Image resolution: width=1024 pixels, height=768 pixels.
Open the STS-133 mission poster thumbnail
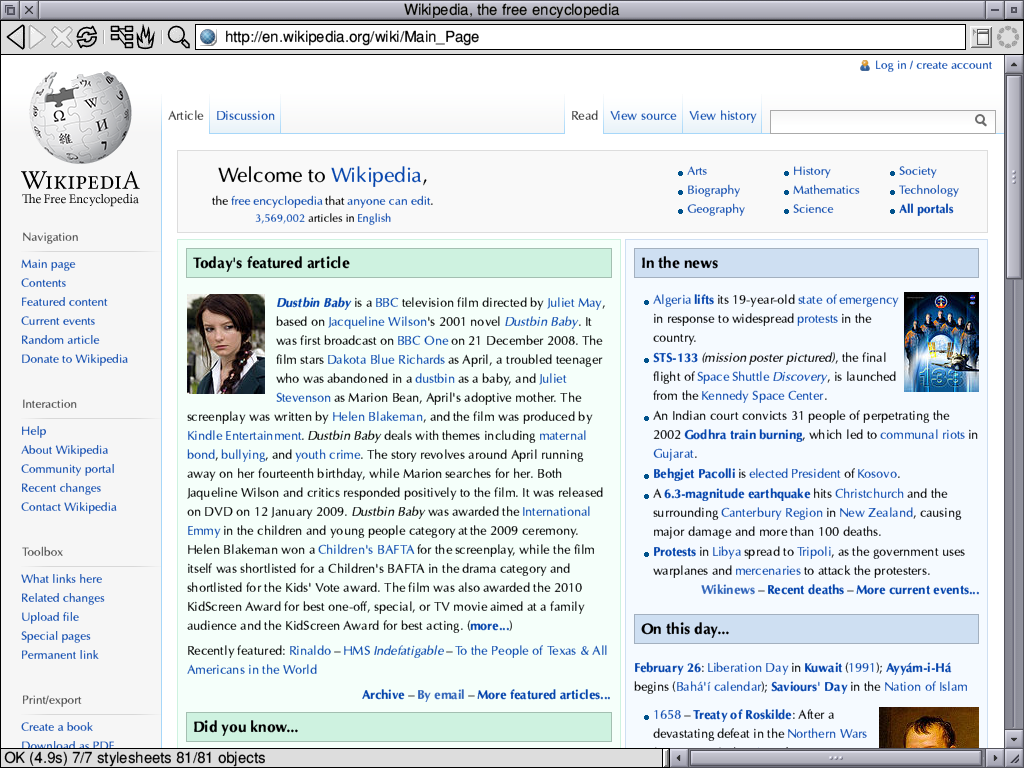941,342
